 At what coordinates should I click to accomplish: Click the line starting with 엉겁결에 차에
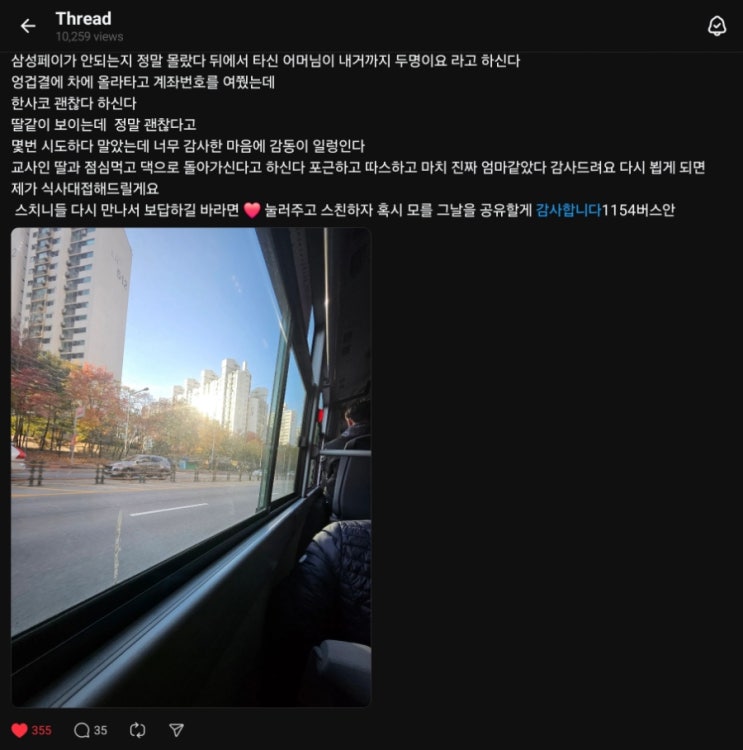pos(143,82)
